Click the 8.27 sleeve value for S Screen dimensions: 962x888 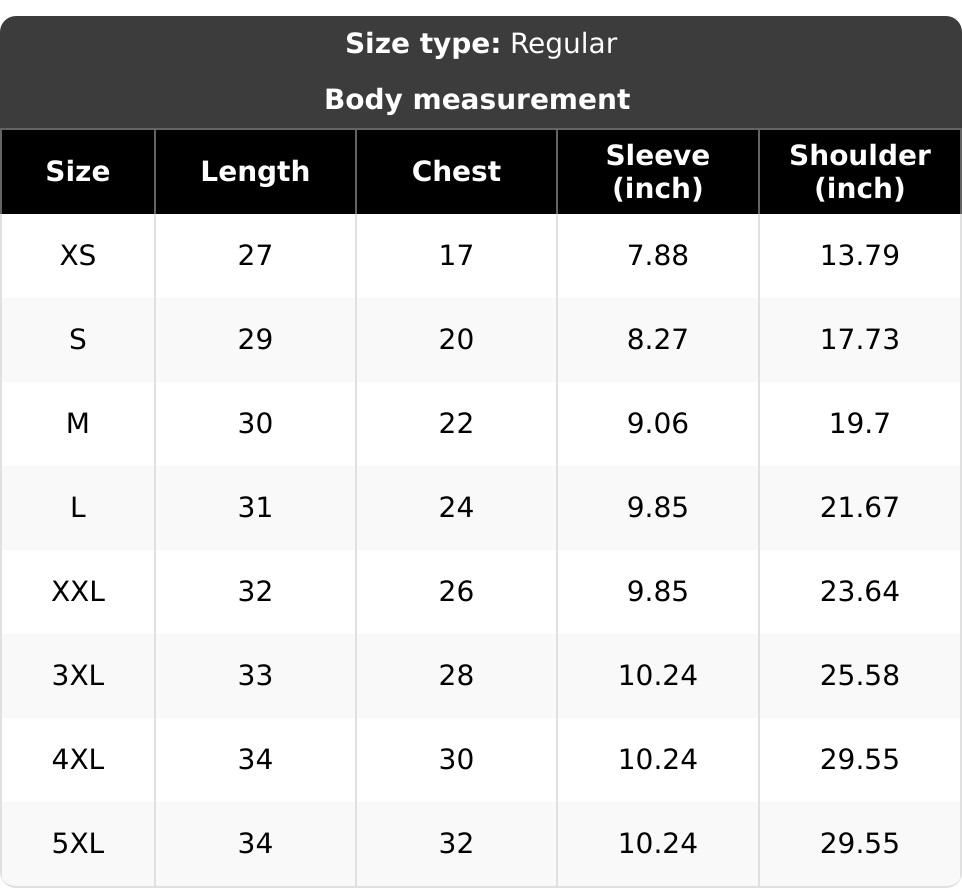click(658, 339)
